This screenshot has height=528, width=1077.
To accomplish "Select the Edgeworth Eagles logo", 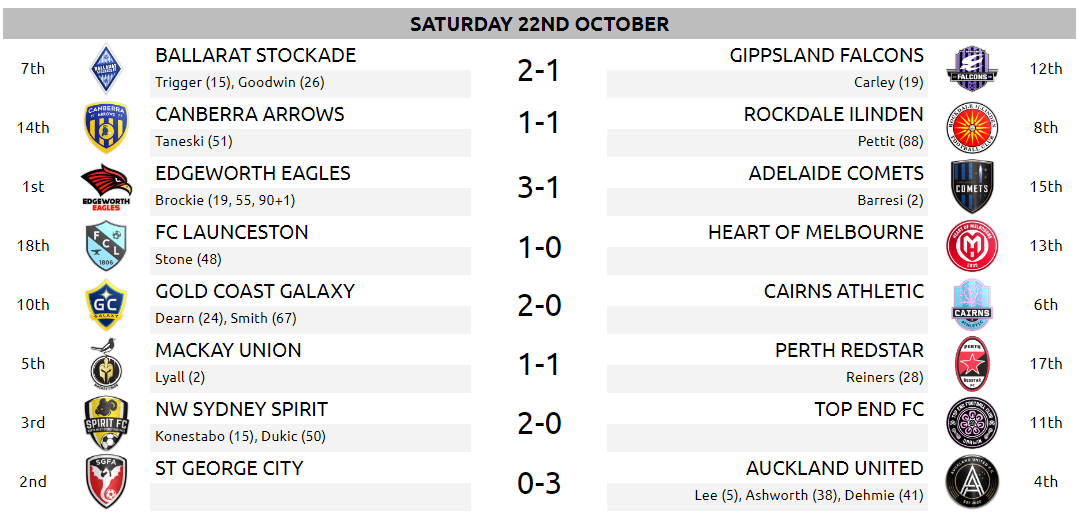I will pos(106,187).
